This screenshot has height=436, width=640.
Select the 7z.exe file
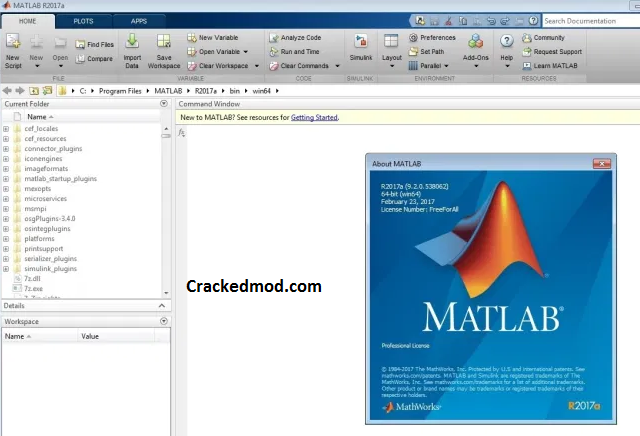point(33,289)
